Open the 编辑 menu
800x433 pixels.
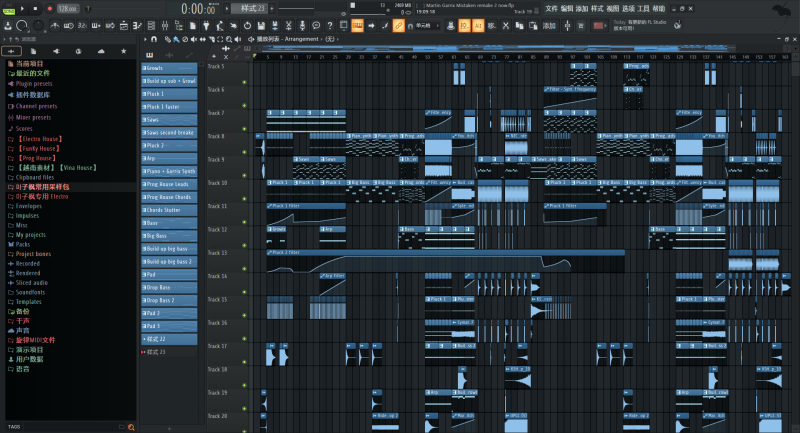[x=567, y=9]
